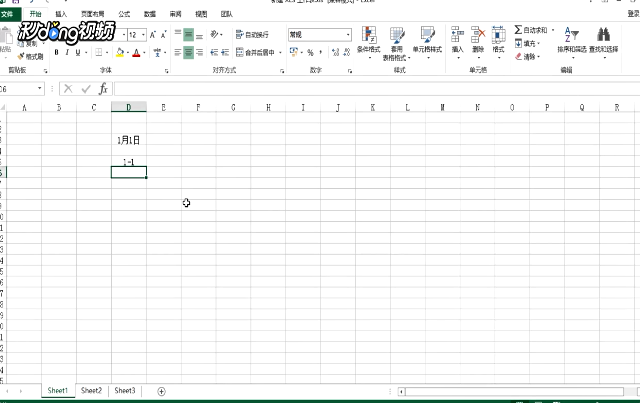640x403 pixels.
Task: Apply percent style to cell
Action: (310, 52)
